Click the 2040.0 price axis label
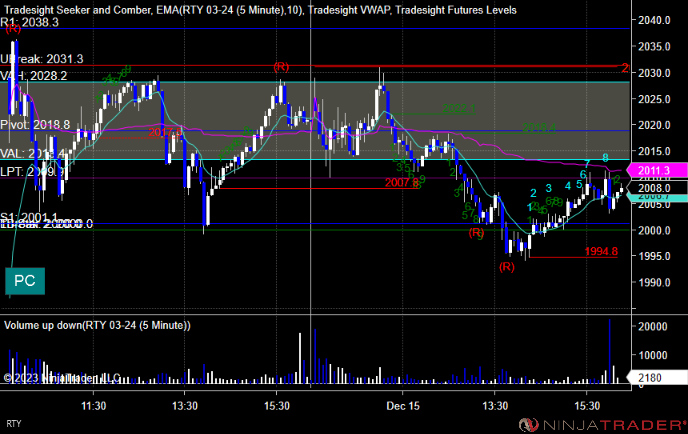 (654, 20)
